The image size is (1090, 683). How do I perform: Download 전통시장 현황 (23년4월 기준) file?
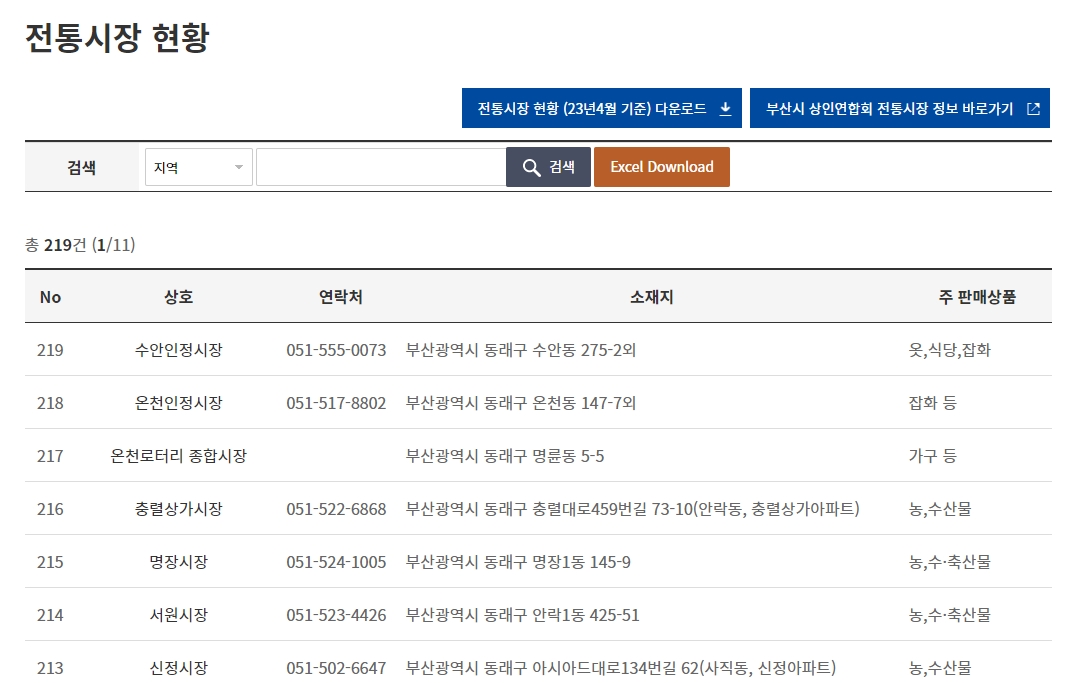(x=600, y=108)
